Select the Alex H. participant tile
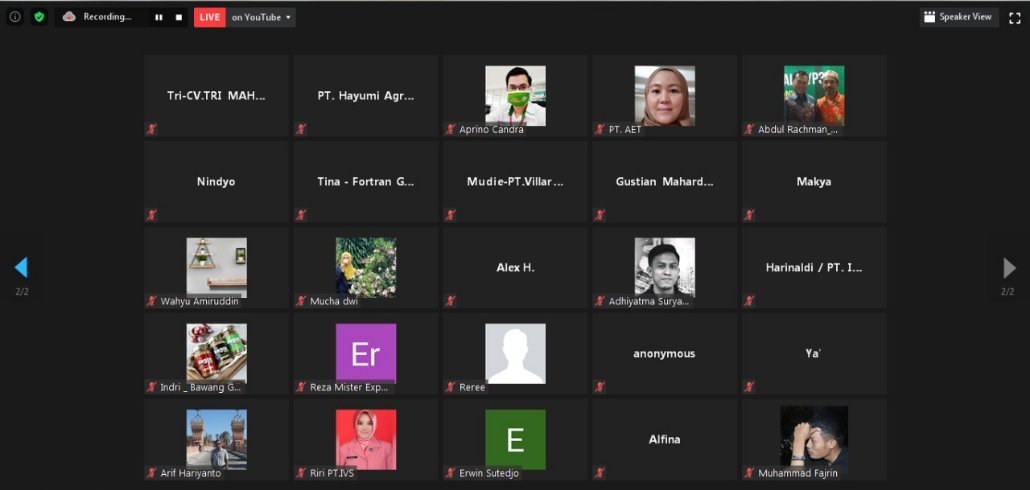Viewport: 1030px width, 490px height. (x=515, y=268)
